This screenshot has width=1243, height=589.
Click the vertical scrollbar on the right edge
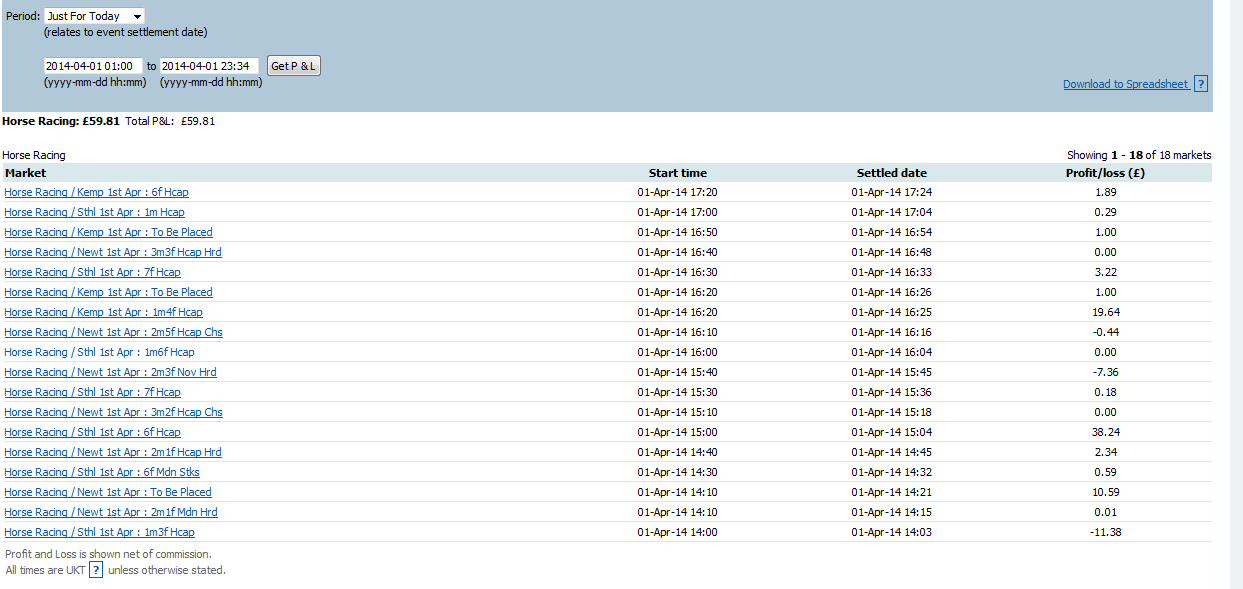pyautogui.click(x=1236, y=294)
